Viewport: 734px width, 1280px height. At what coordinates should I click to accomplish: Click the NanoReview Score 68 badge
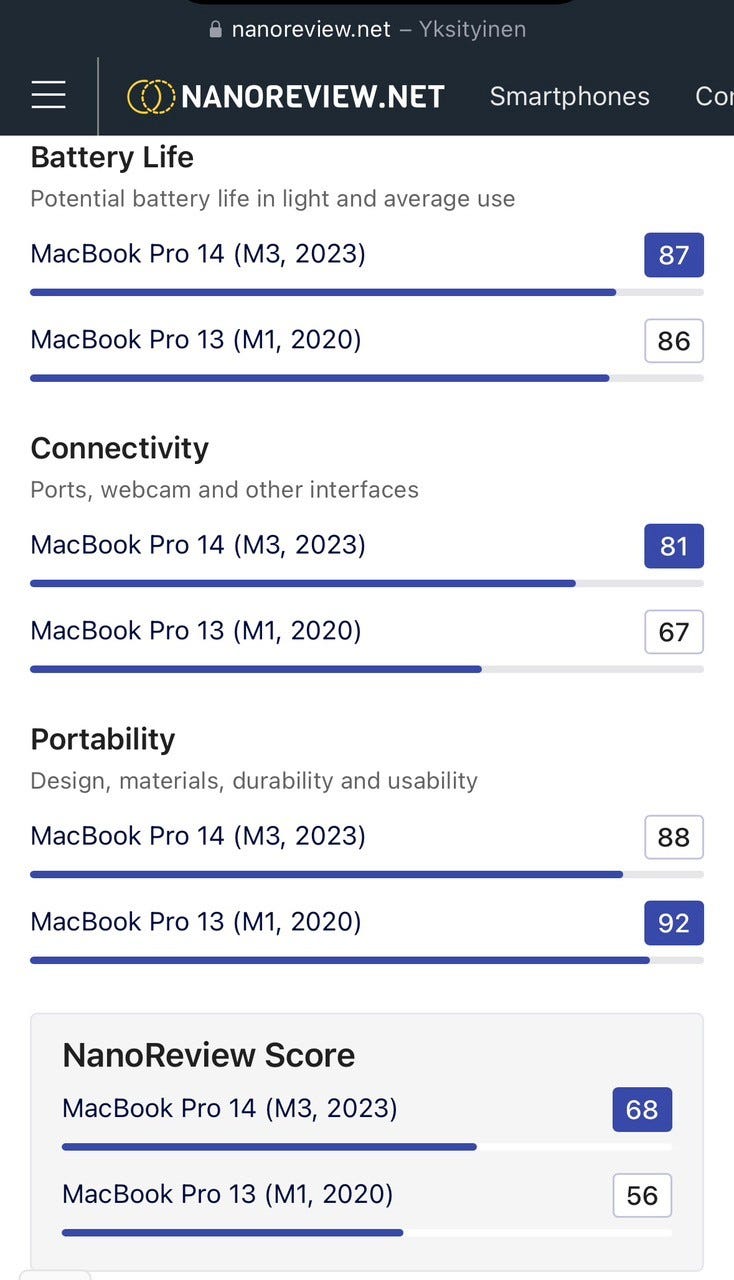click(641, 1110)
